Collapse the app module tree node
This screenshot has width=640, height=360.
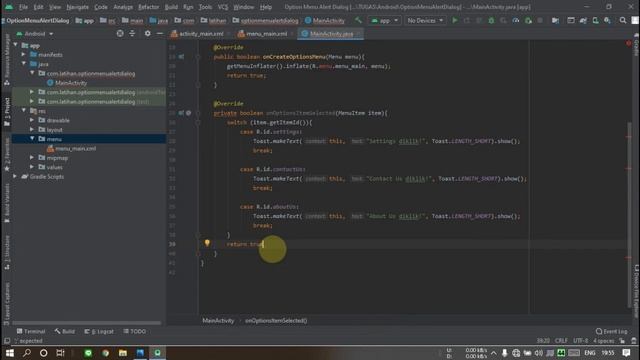pyautogui.click(x=16, y=45)
